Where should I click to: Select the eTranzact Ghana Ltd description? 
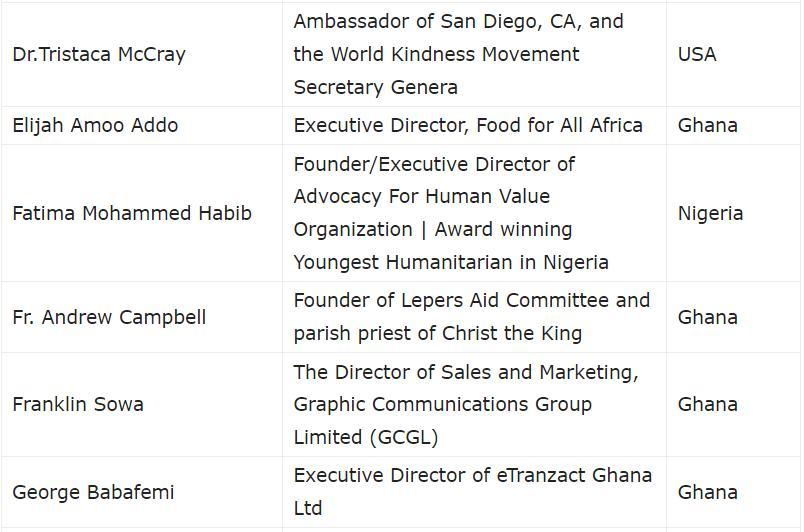(474, 493)
